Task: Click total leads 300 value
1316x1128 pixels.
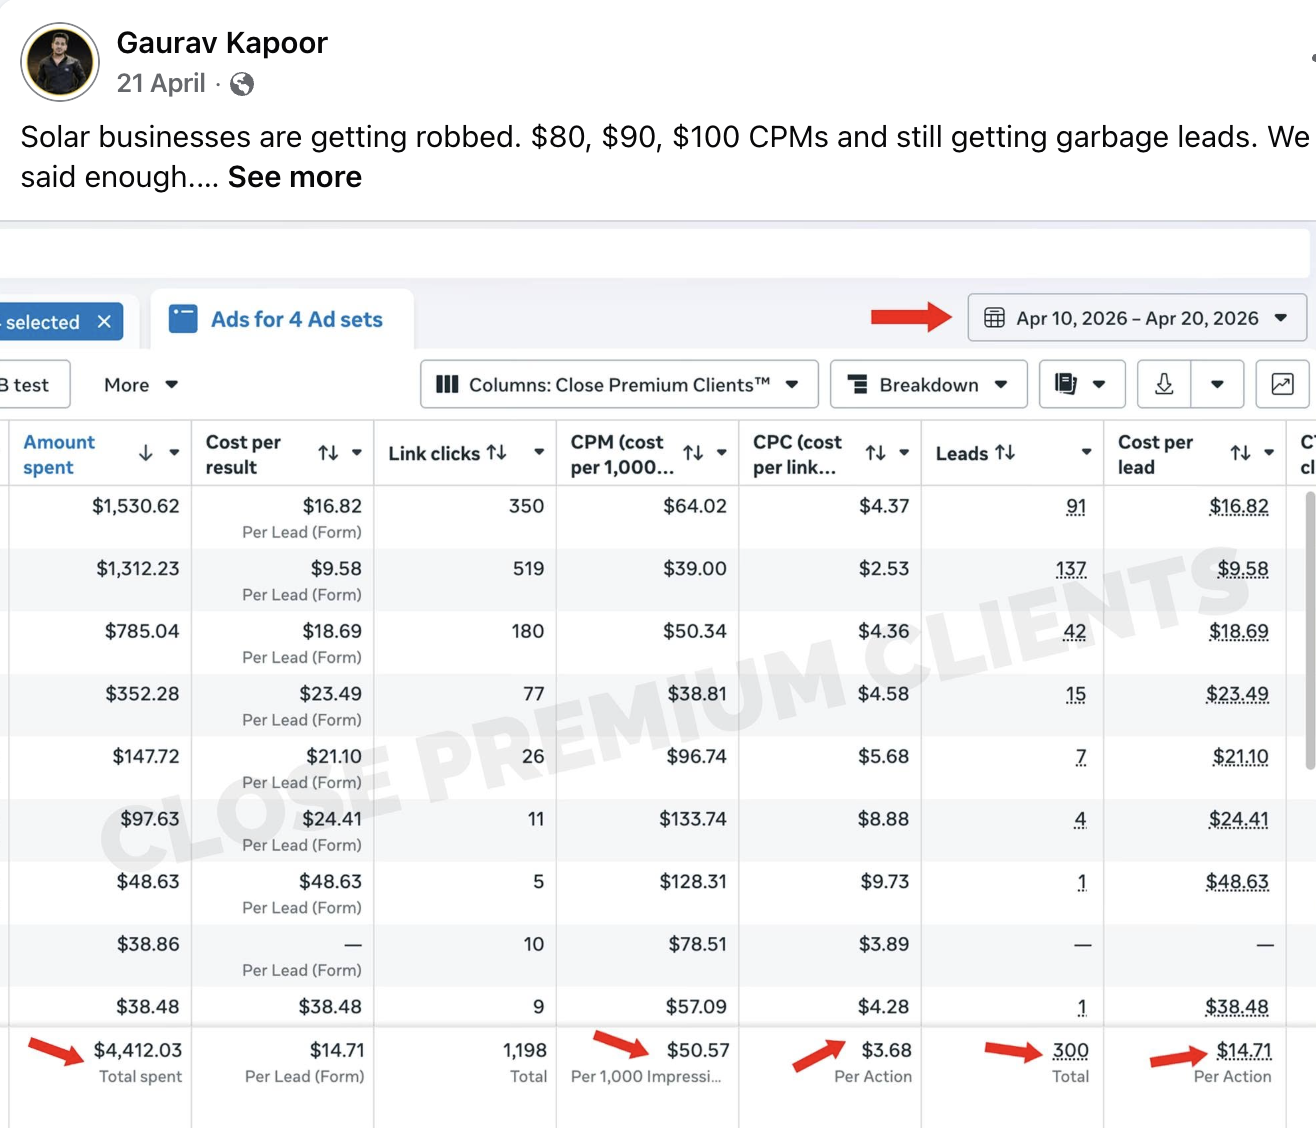Action: pos(1070,1051)
